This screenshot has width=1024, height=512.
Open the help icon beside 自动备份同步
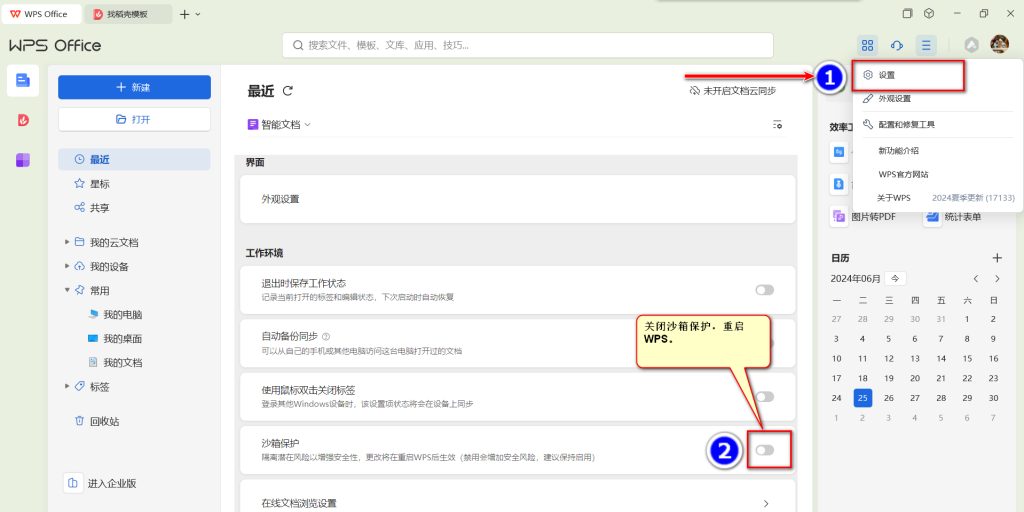point(326,336)
